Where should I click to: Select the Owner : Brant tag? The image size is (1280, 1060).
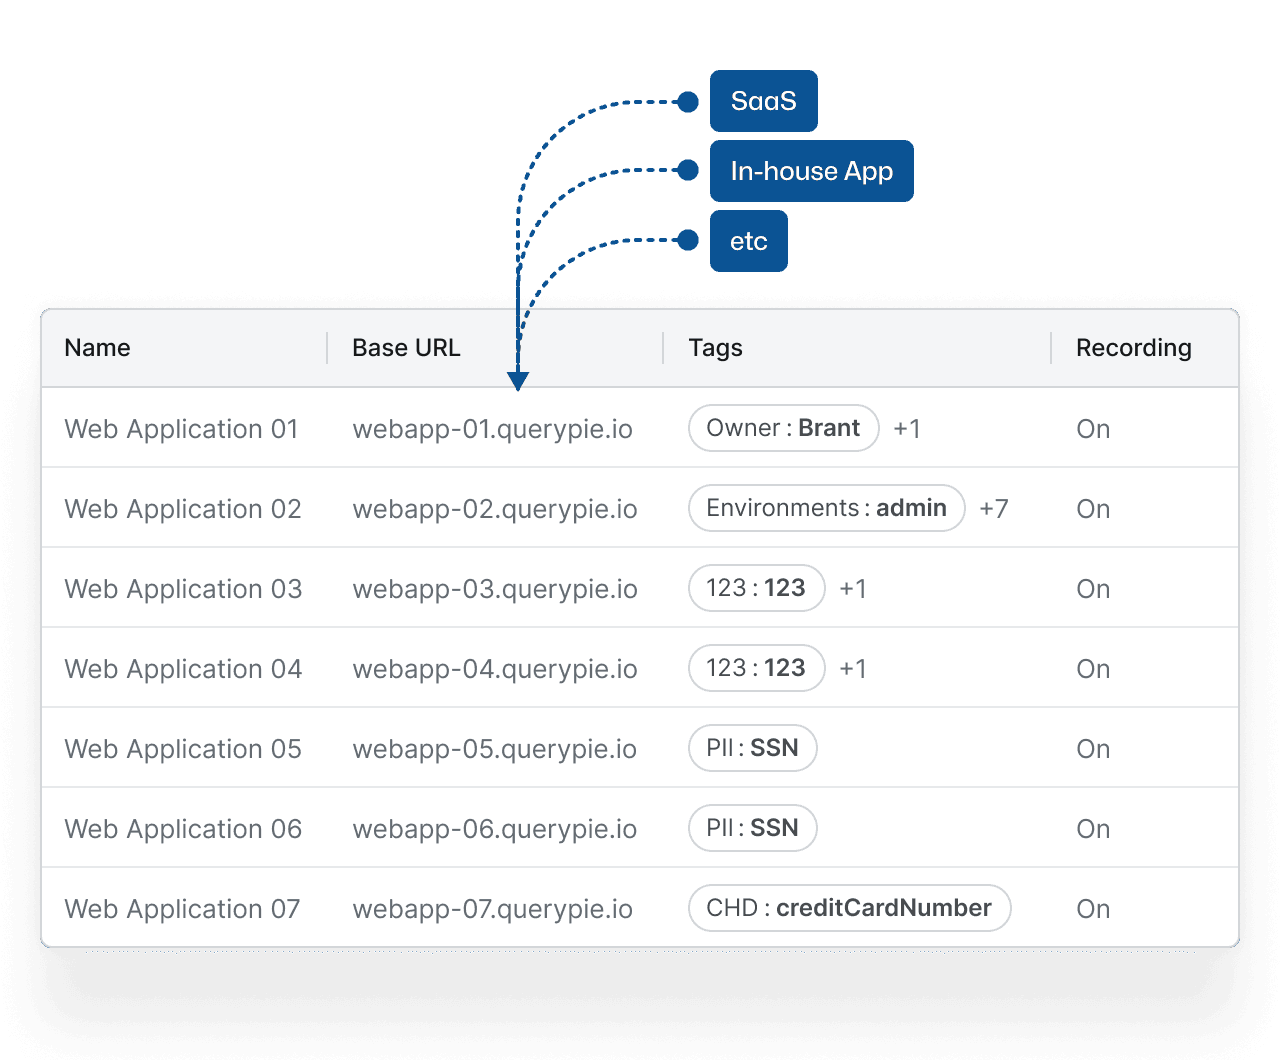[x=783, y=428]
